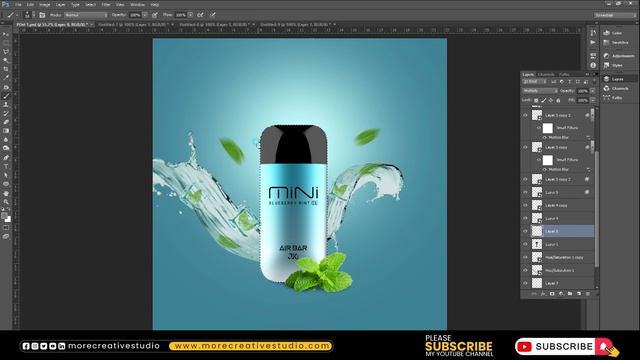
Task: Hide the Layer 3 copy layer
Action: point(525,147)
